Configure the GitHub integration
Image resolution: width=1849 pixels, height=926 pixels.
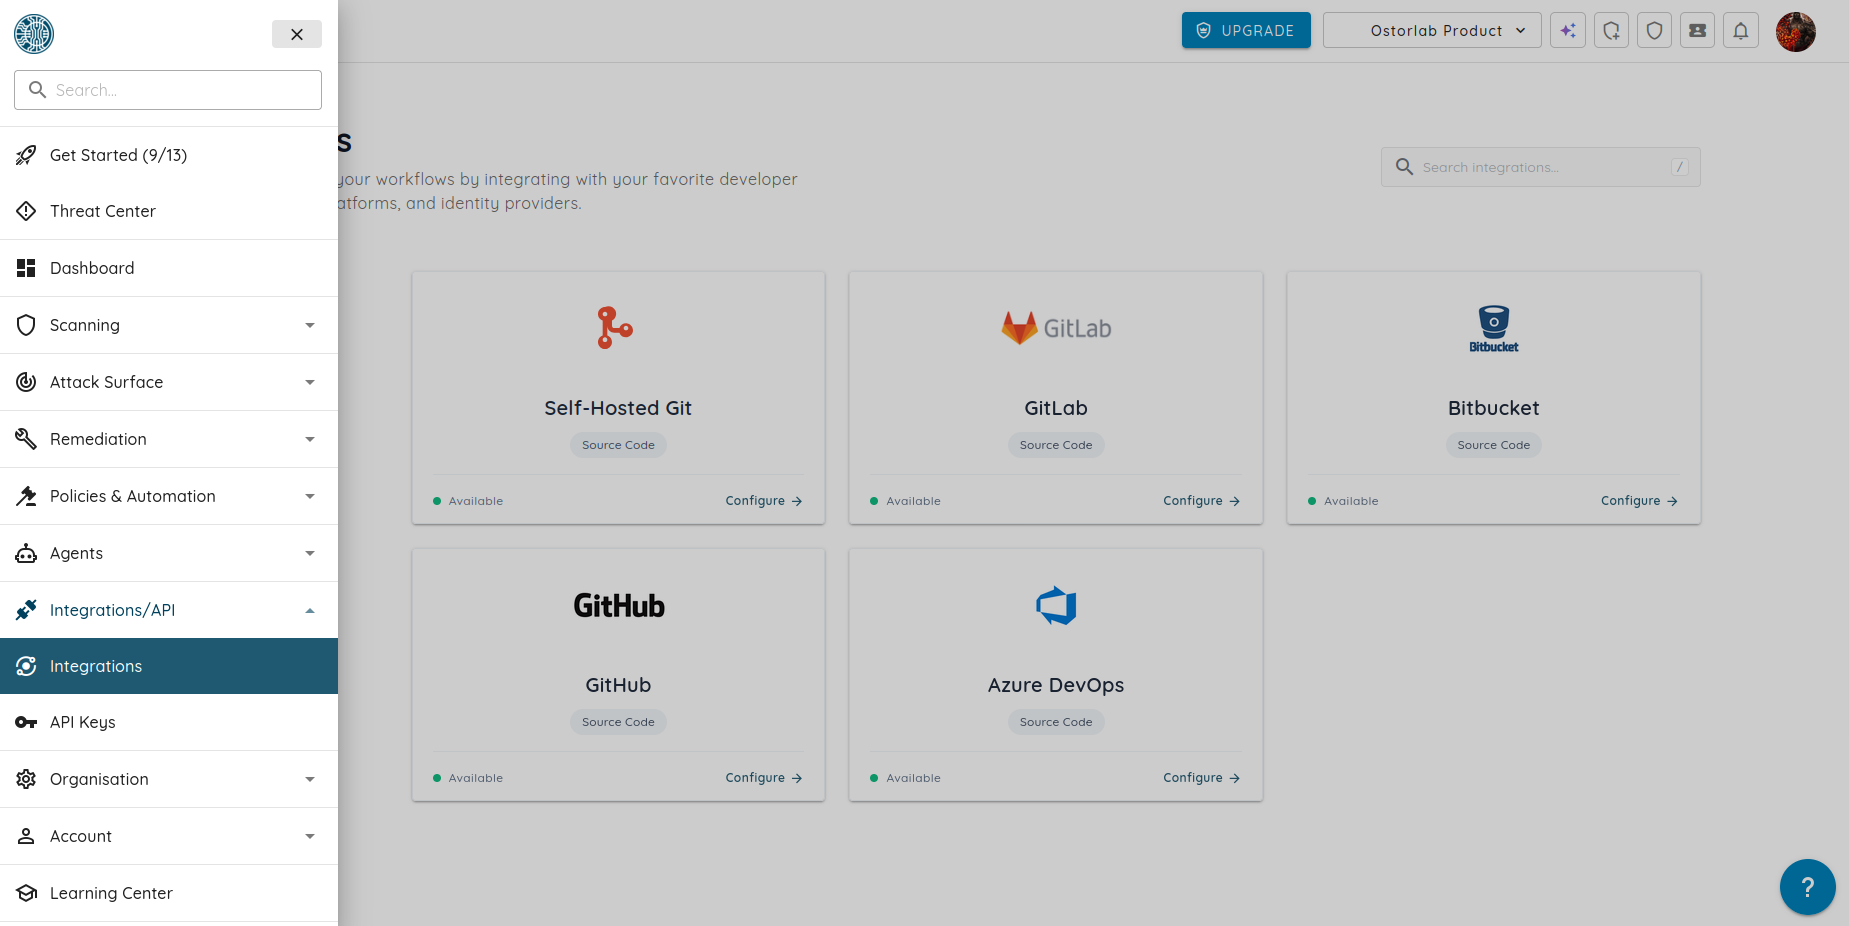764,778
